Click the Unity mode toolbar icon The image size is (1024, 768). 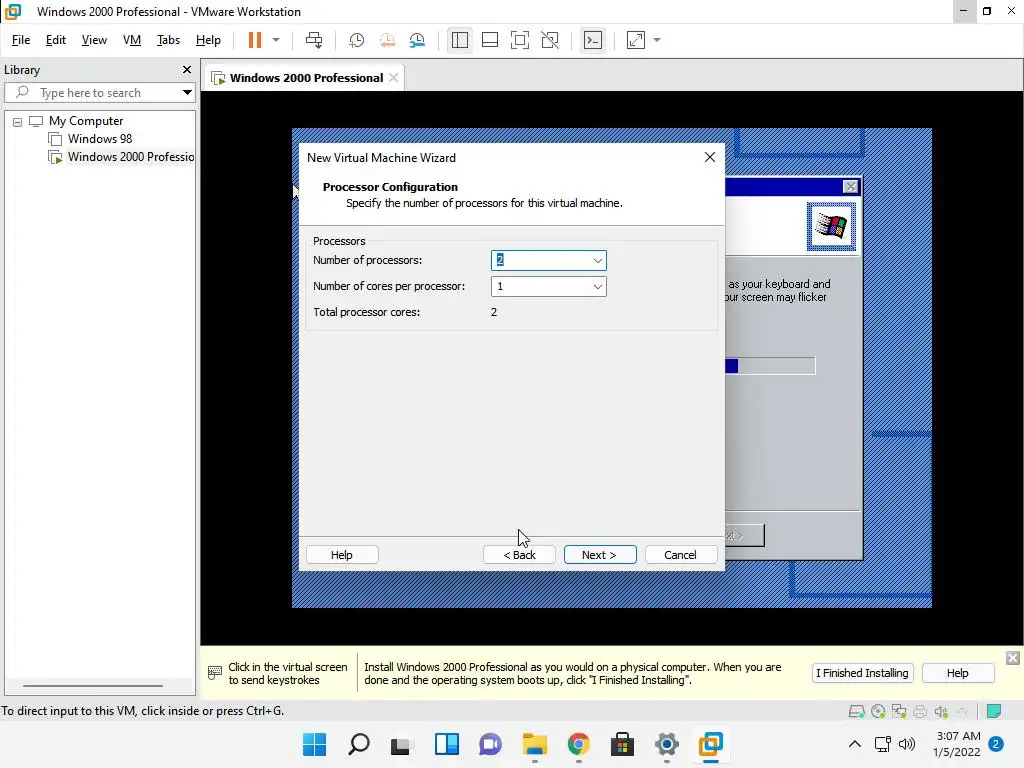[551, 40]
